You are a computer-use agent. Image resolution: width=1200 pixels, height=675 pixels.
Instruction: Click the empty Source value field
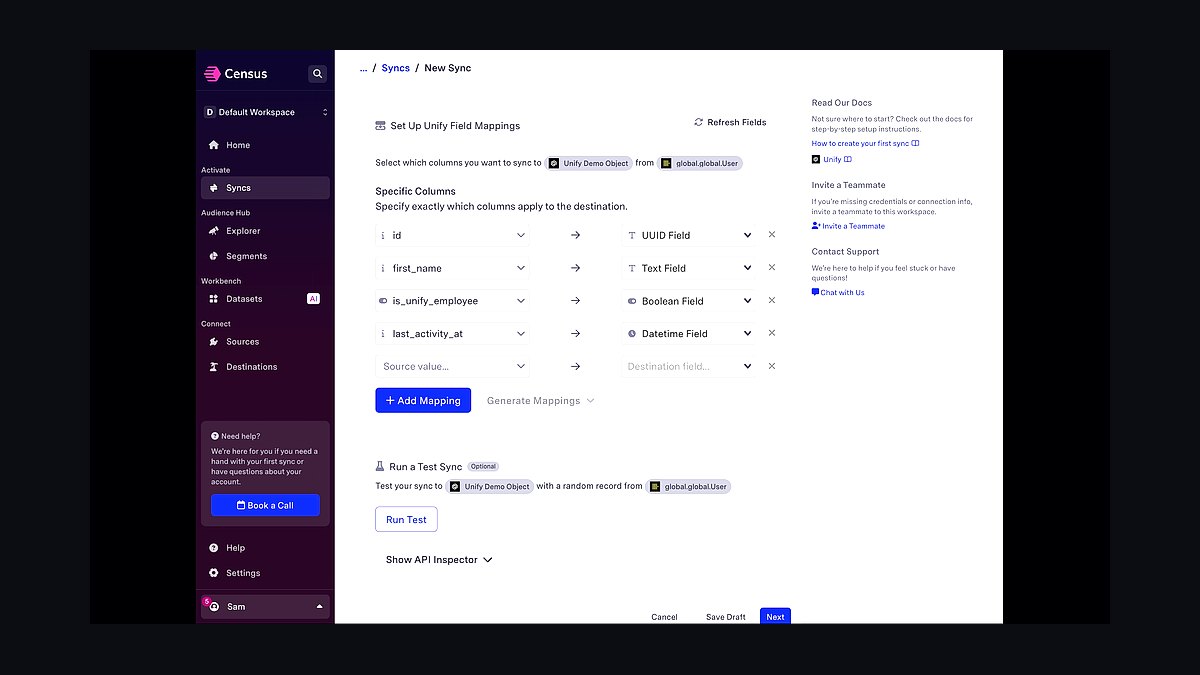453,366
